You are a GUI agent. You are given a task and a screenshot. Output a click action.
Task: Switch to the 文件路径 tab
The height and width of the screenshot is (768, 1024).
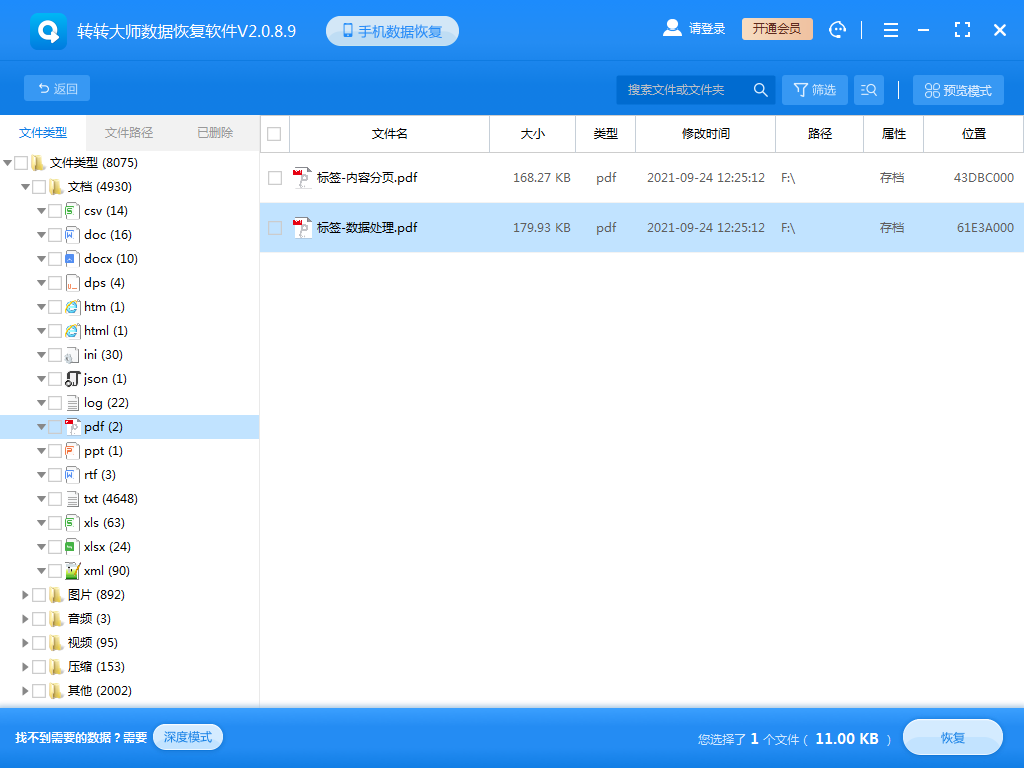[129, 133]
